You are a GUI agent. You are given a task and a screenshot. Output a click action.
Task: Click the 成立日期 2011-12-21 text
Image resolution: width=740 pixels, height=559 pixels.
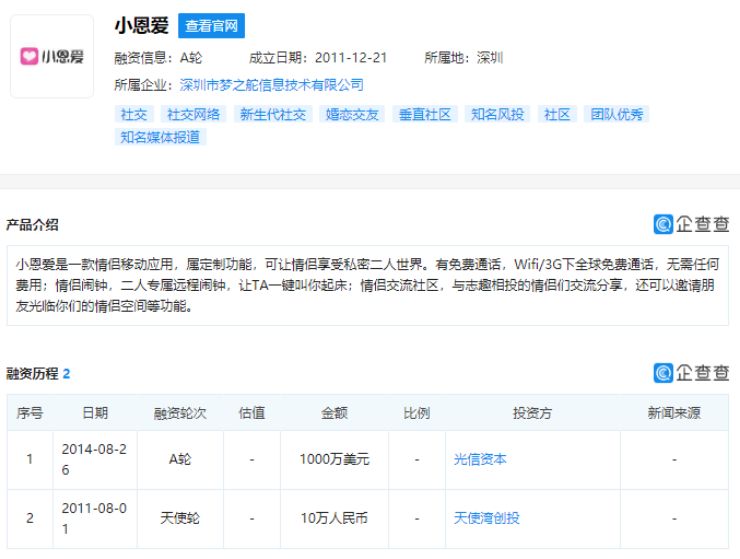pyautogui.click(x=318, y=58)
